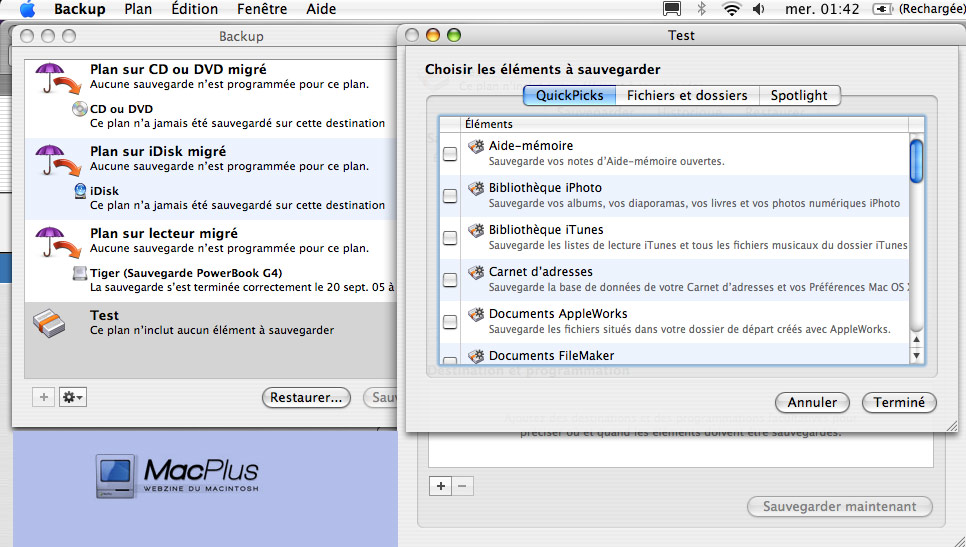Open the Aide menu
The height and width of the screenshot is (547, 966).
pyautogui.click(x=321, y=9)
